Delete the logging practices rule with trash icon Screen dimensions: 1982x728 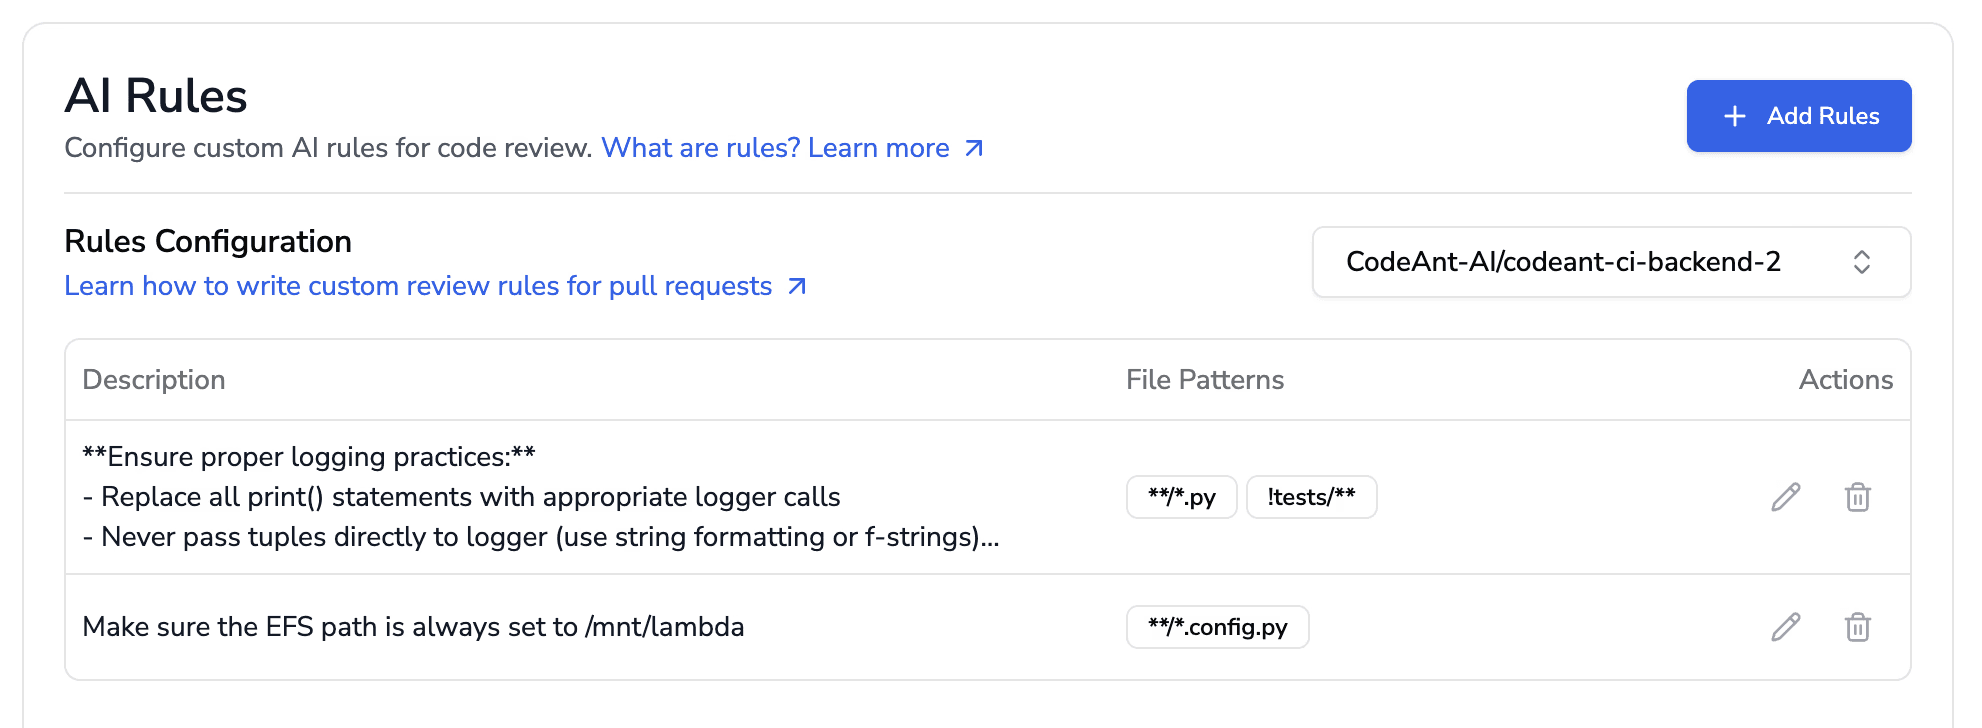(x=1857, y=497)
